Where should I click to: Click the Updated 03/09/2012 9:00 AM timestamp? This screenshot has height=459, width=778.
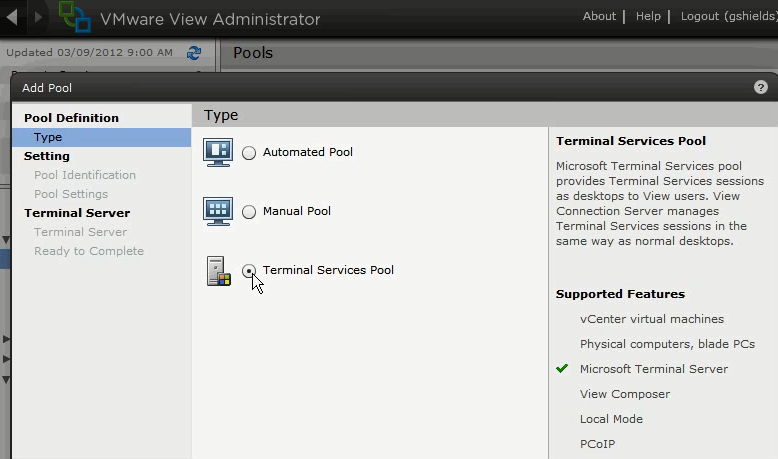pyautogui.click(x=90, y=53)
